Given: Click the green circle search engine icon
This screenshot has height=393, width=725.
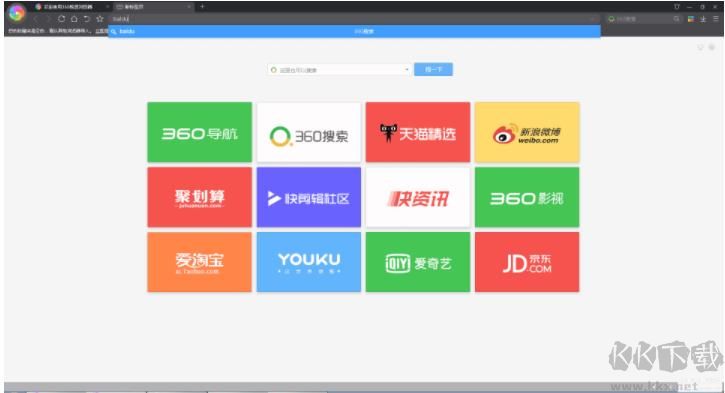Looking at the screenshot, I should point(274,70).
